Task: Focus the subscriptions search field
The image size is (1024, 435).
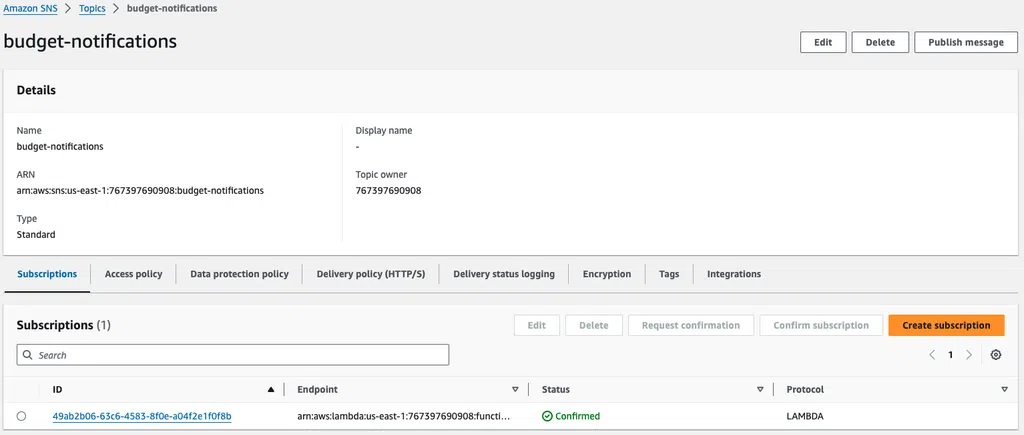Action: click(x=233, y=355)
